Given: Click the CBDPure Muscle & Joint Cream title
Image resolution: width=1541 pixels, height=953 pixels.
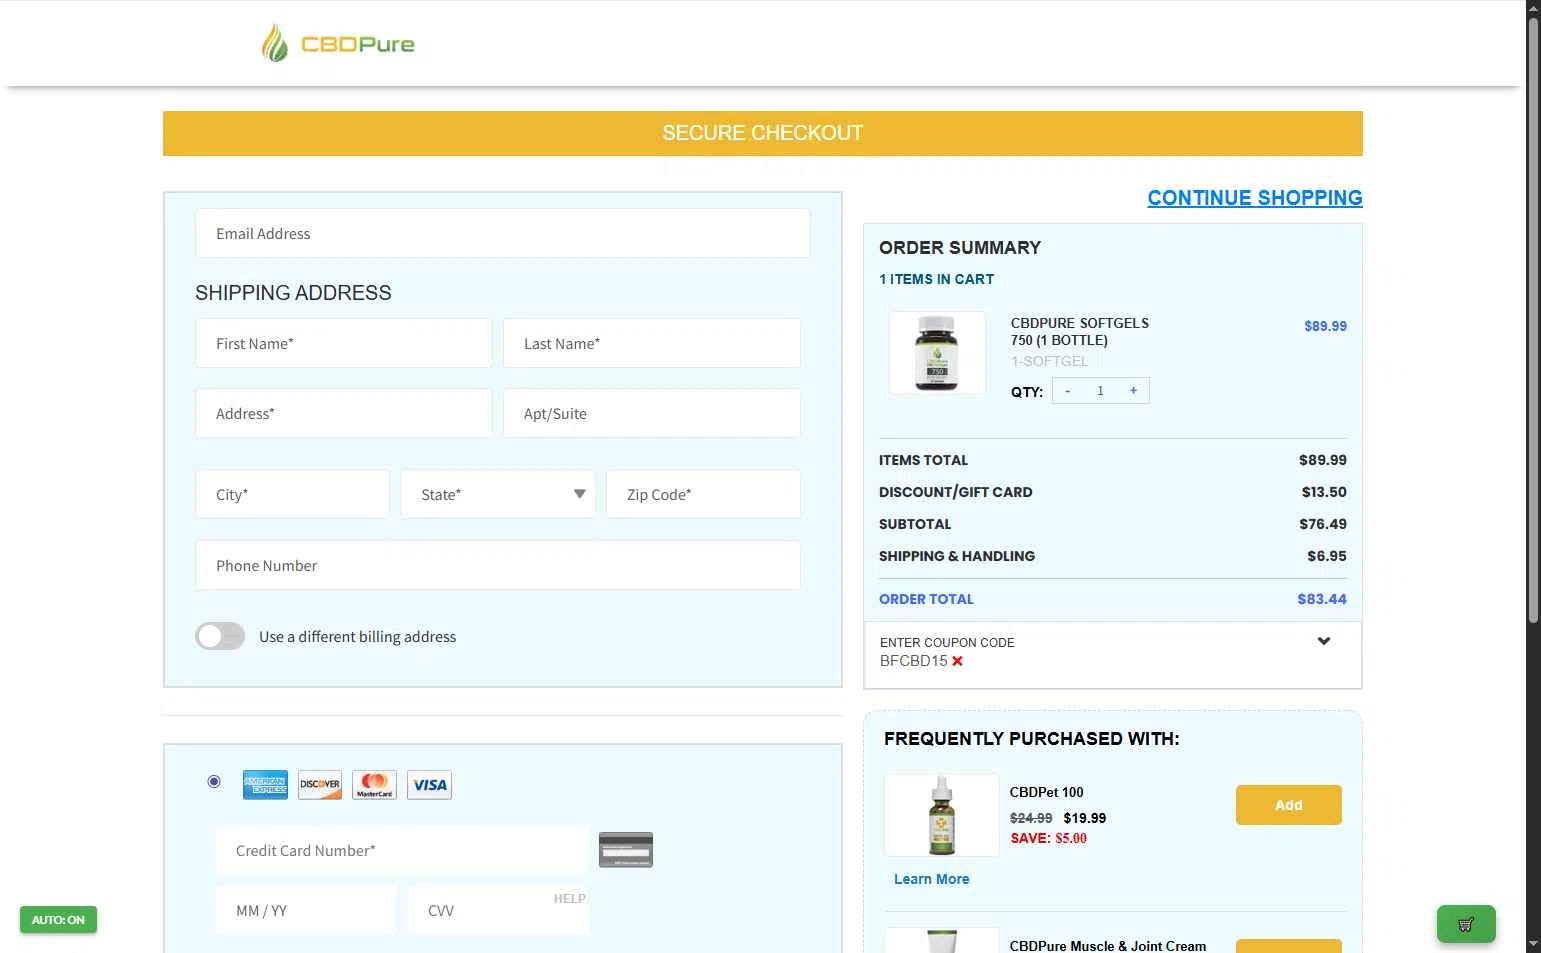Looking at the screenshot, I should pos(1108,945).
